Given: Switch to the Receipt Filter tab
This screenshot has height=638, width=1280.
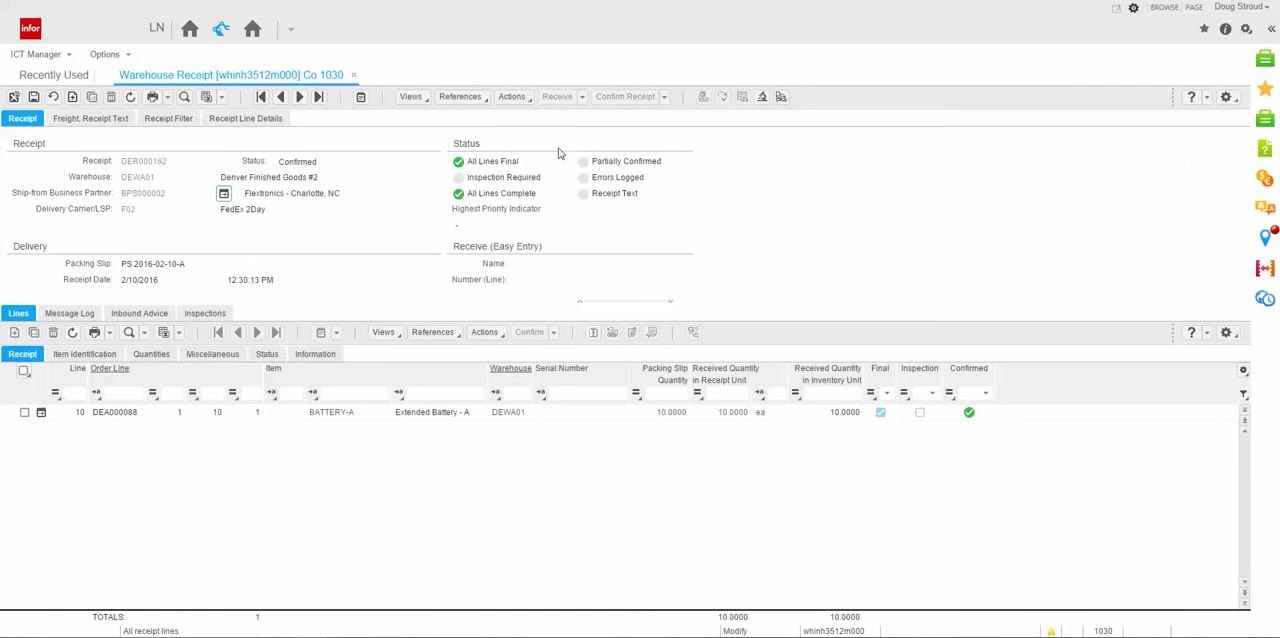Looking at the screenshot, I should tap(168, 118).
